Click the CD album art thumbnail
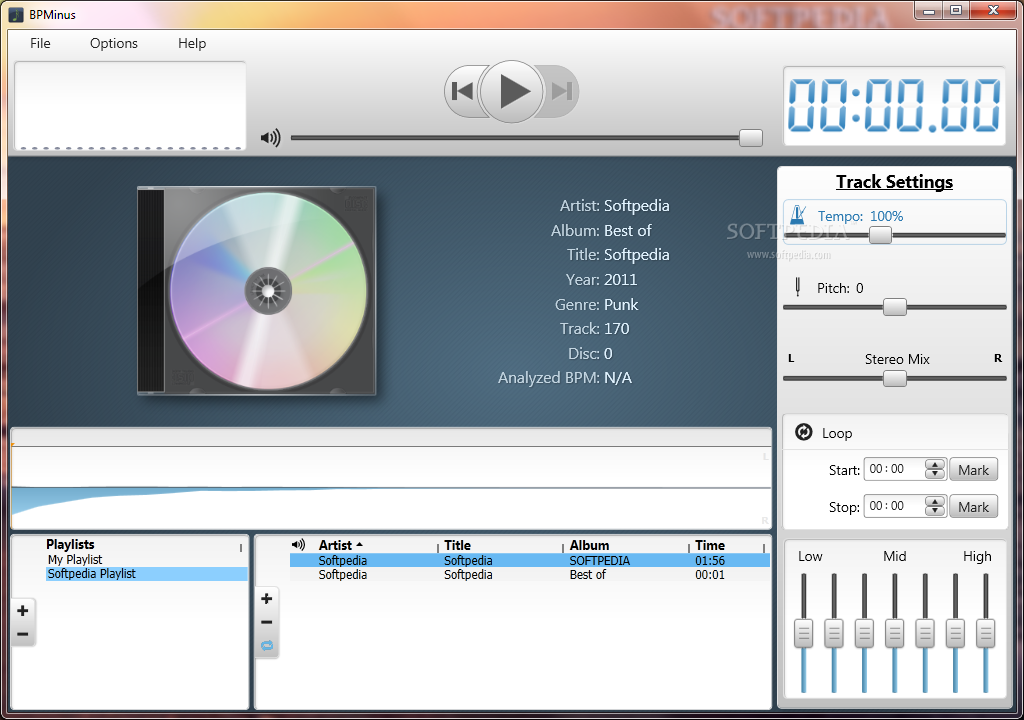Image resolution: width=1024 pixels, height=720 pixels. point(257,291)
